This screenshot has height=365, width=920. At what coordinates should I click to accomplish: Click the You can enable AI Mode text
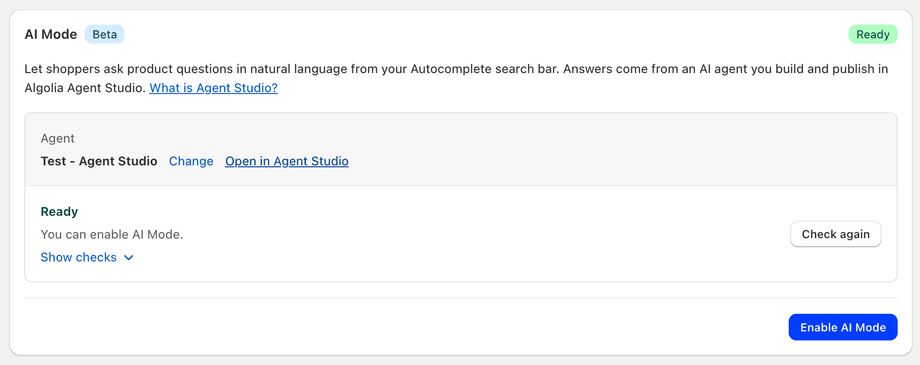(x=112, y=235)
